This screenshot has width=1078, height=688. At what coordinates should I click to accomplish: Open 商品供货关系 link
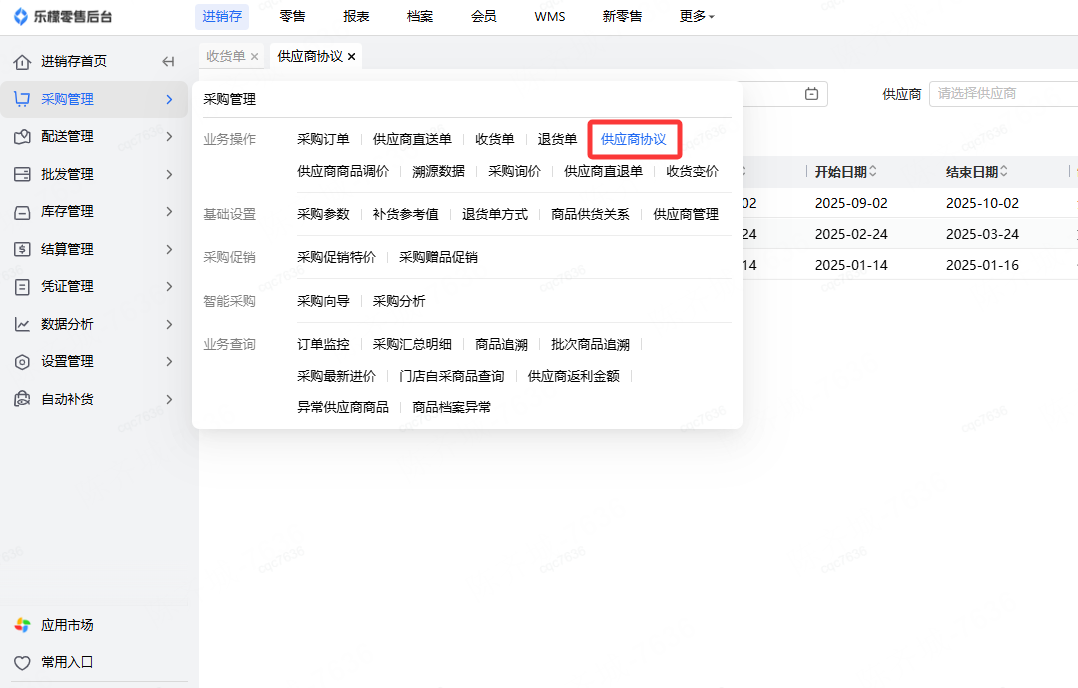[x=590, y=214]
